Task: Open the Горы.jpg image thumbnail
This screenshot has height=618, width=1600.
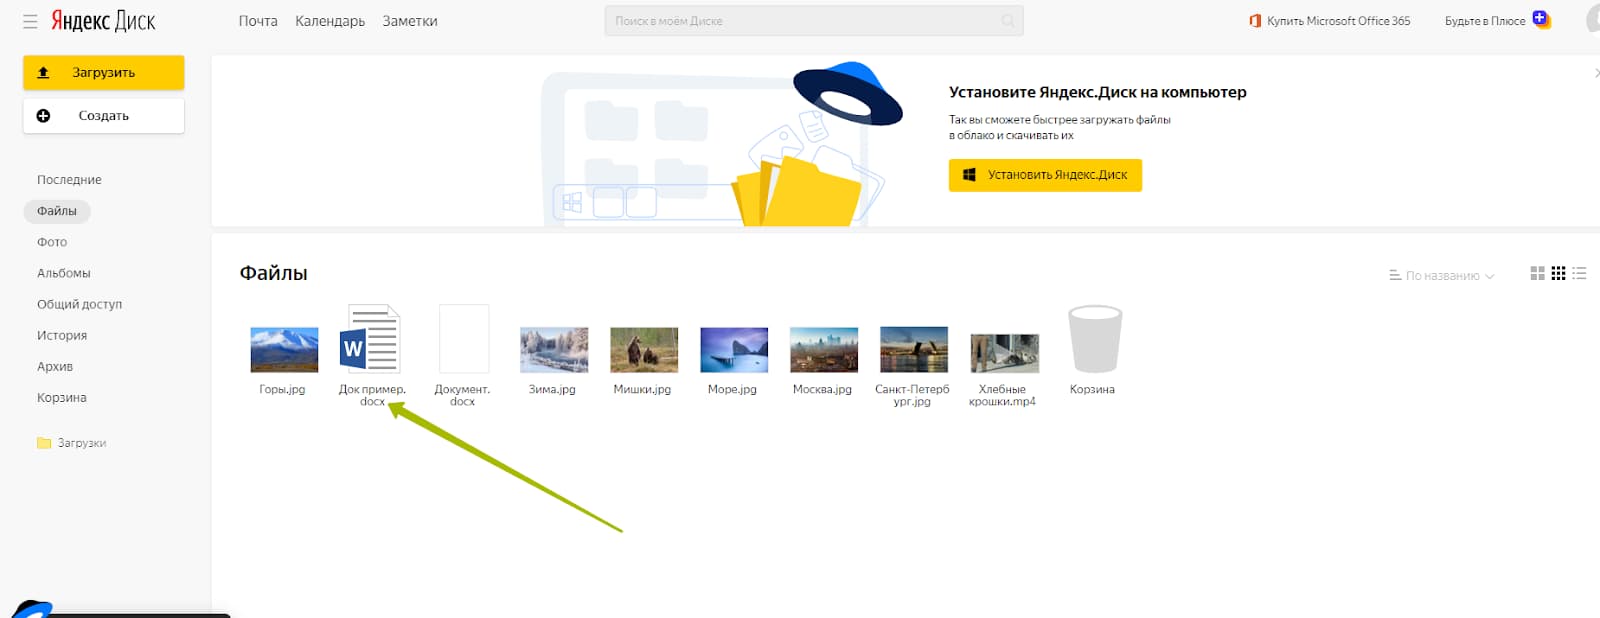Action: [x=284, y=350]
